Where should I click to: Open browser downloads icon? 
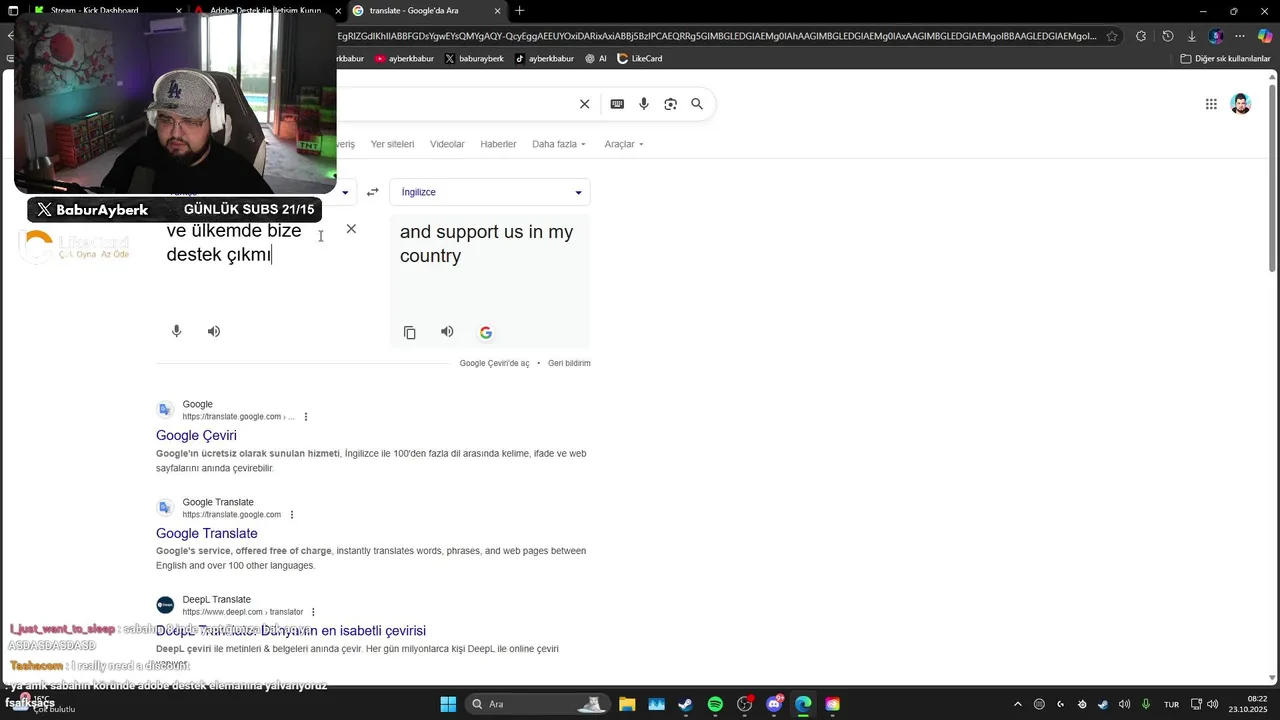1191,36
